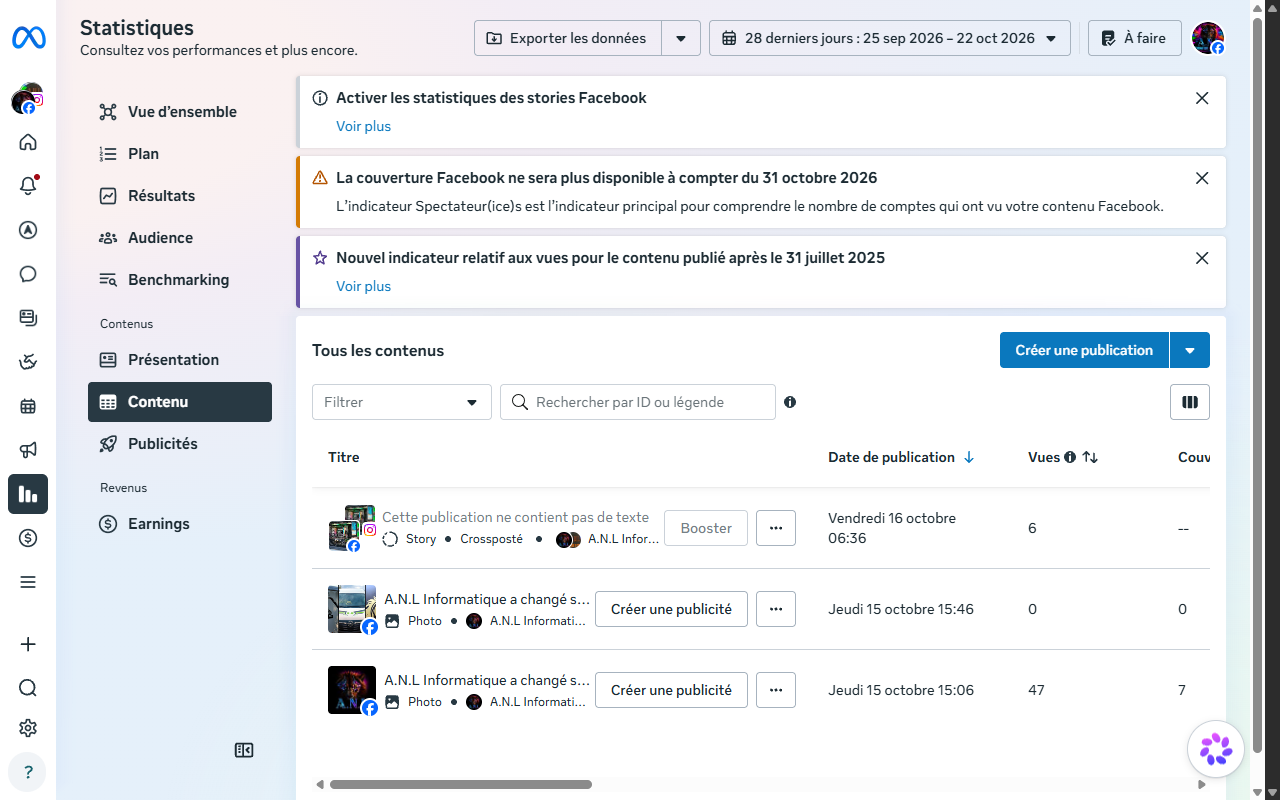
Task: Open Benchmarking in the sidebar
Action: click(180, 280)
